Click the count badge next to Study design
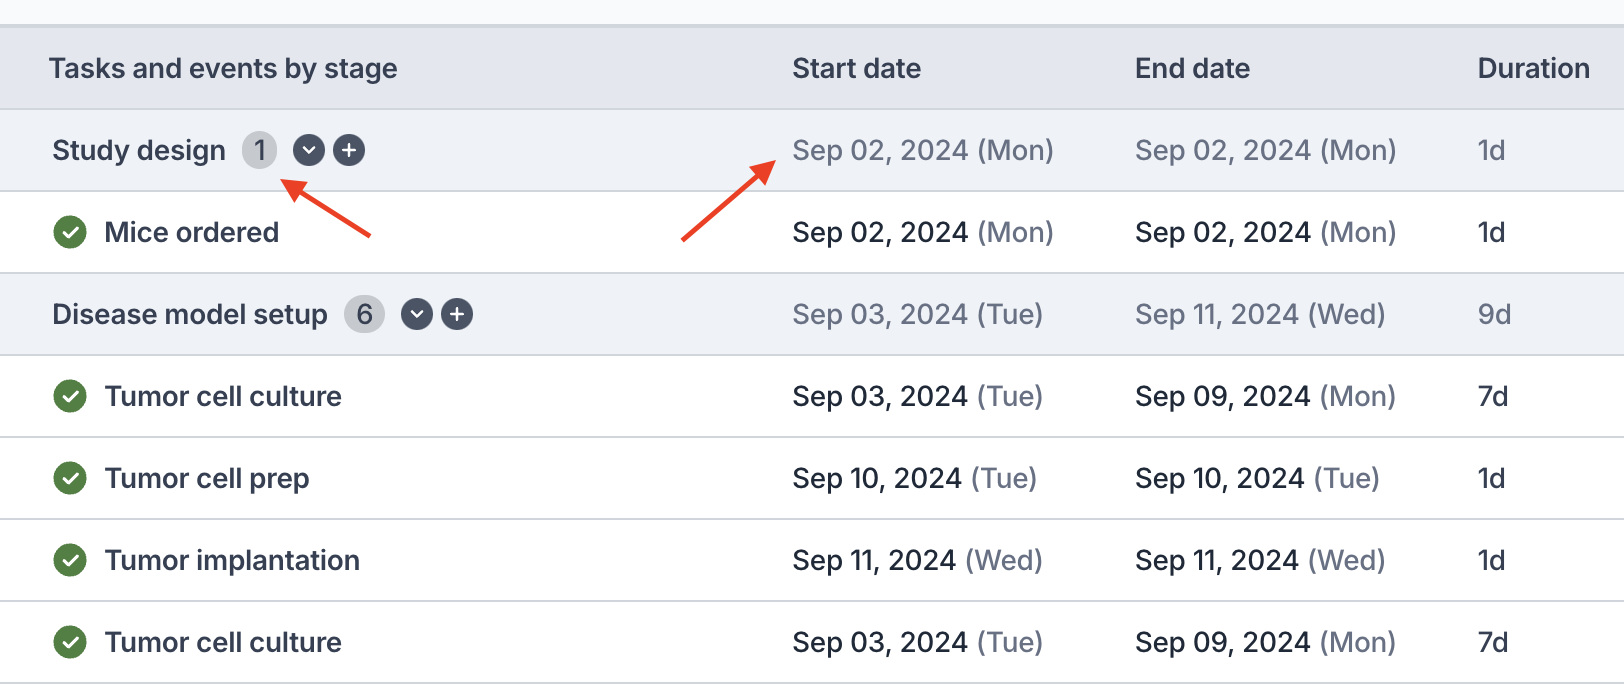The image size is (1624, 694). tap(259, 150)
